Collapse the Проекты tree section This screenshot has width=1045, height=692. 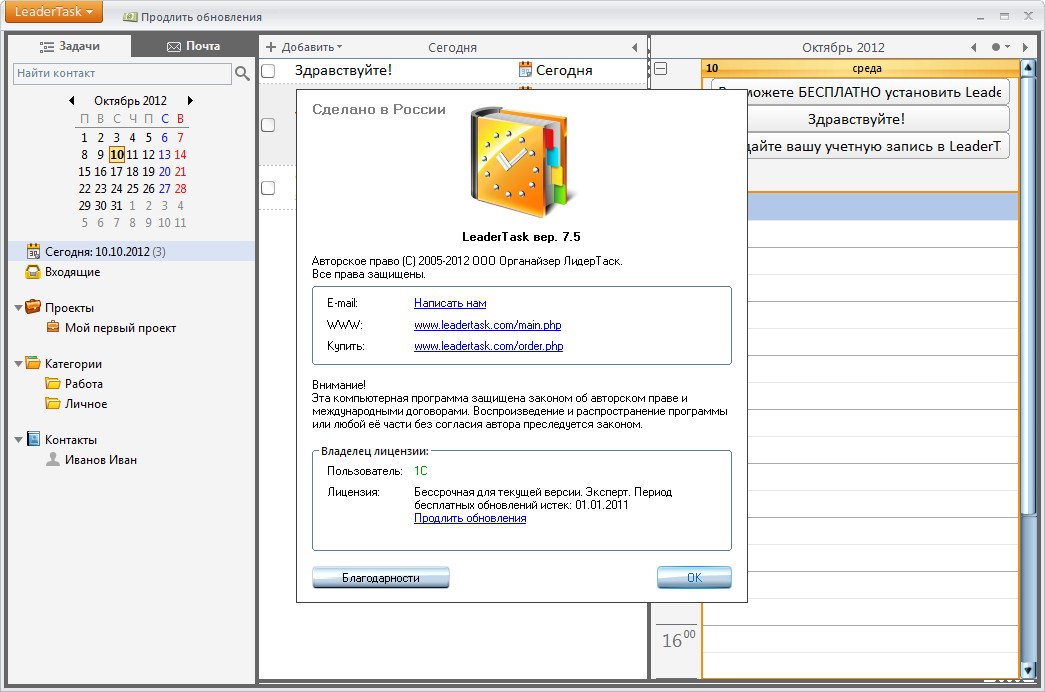[19, 308]
